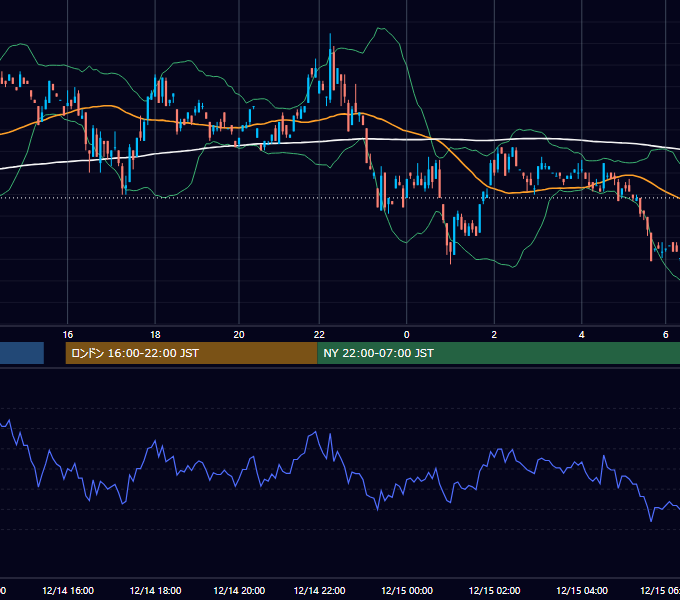Click the 12/14 16:00 date label

point(68,590)
